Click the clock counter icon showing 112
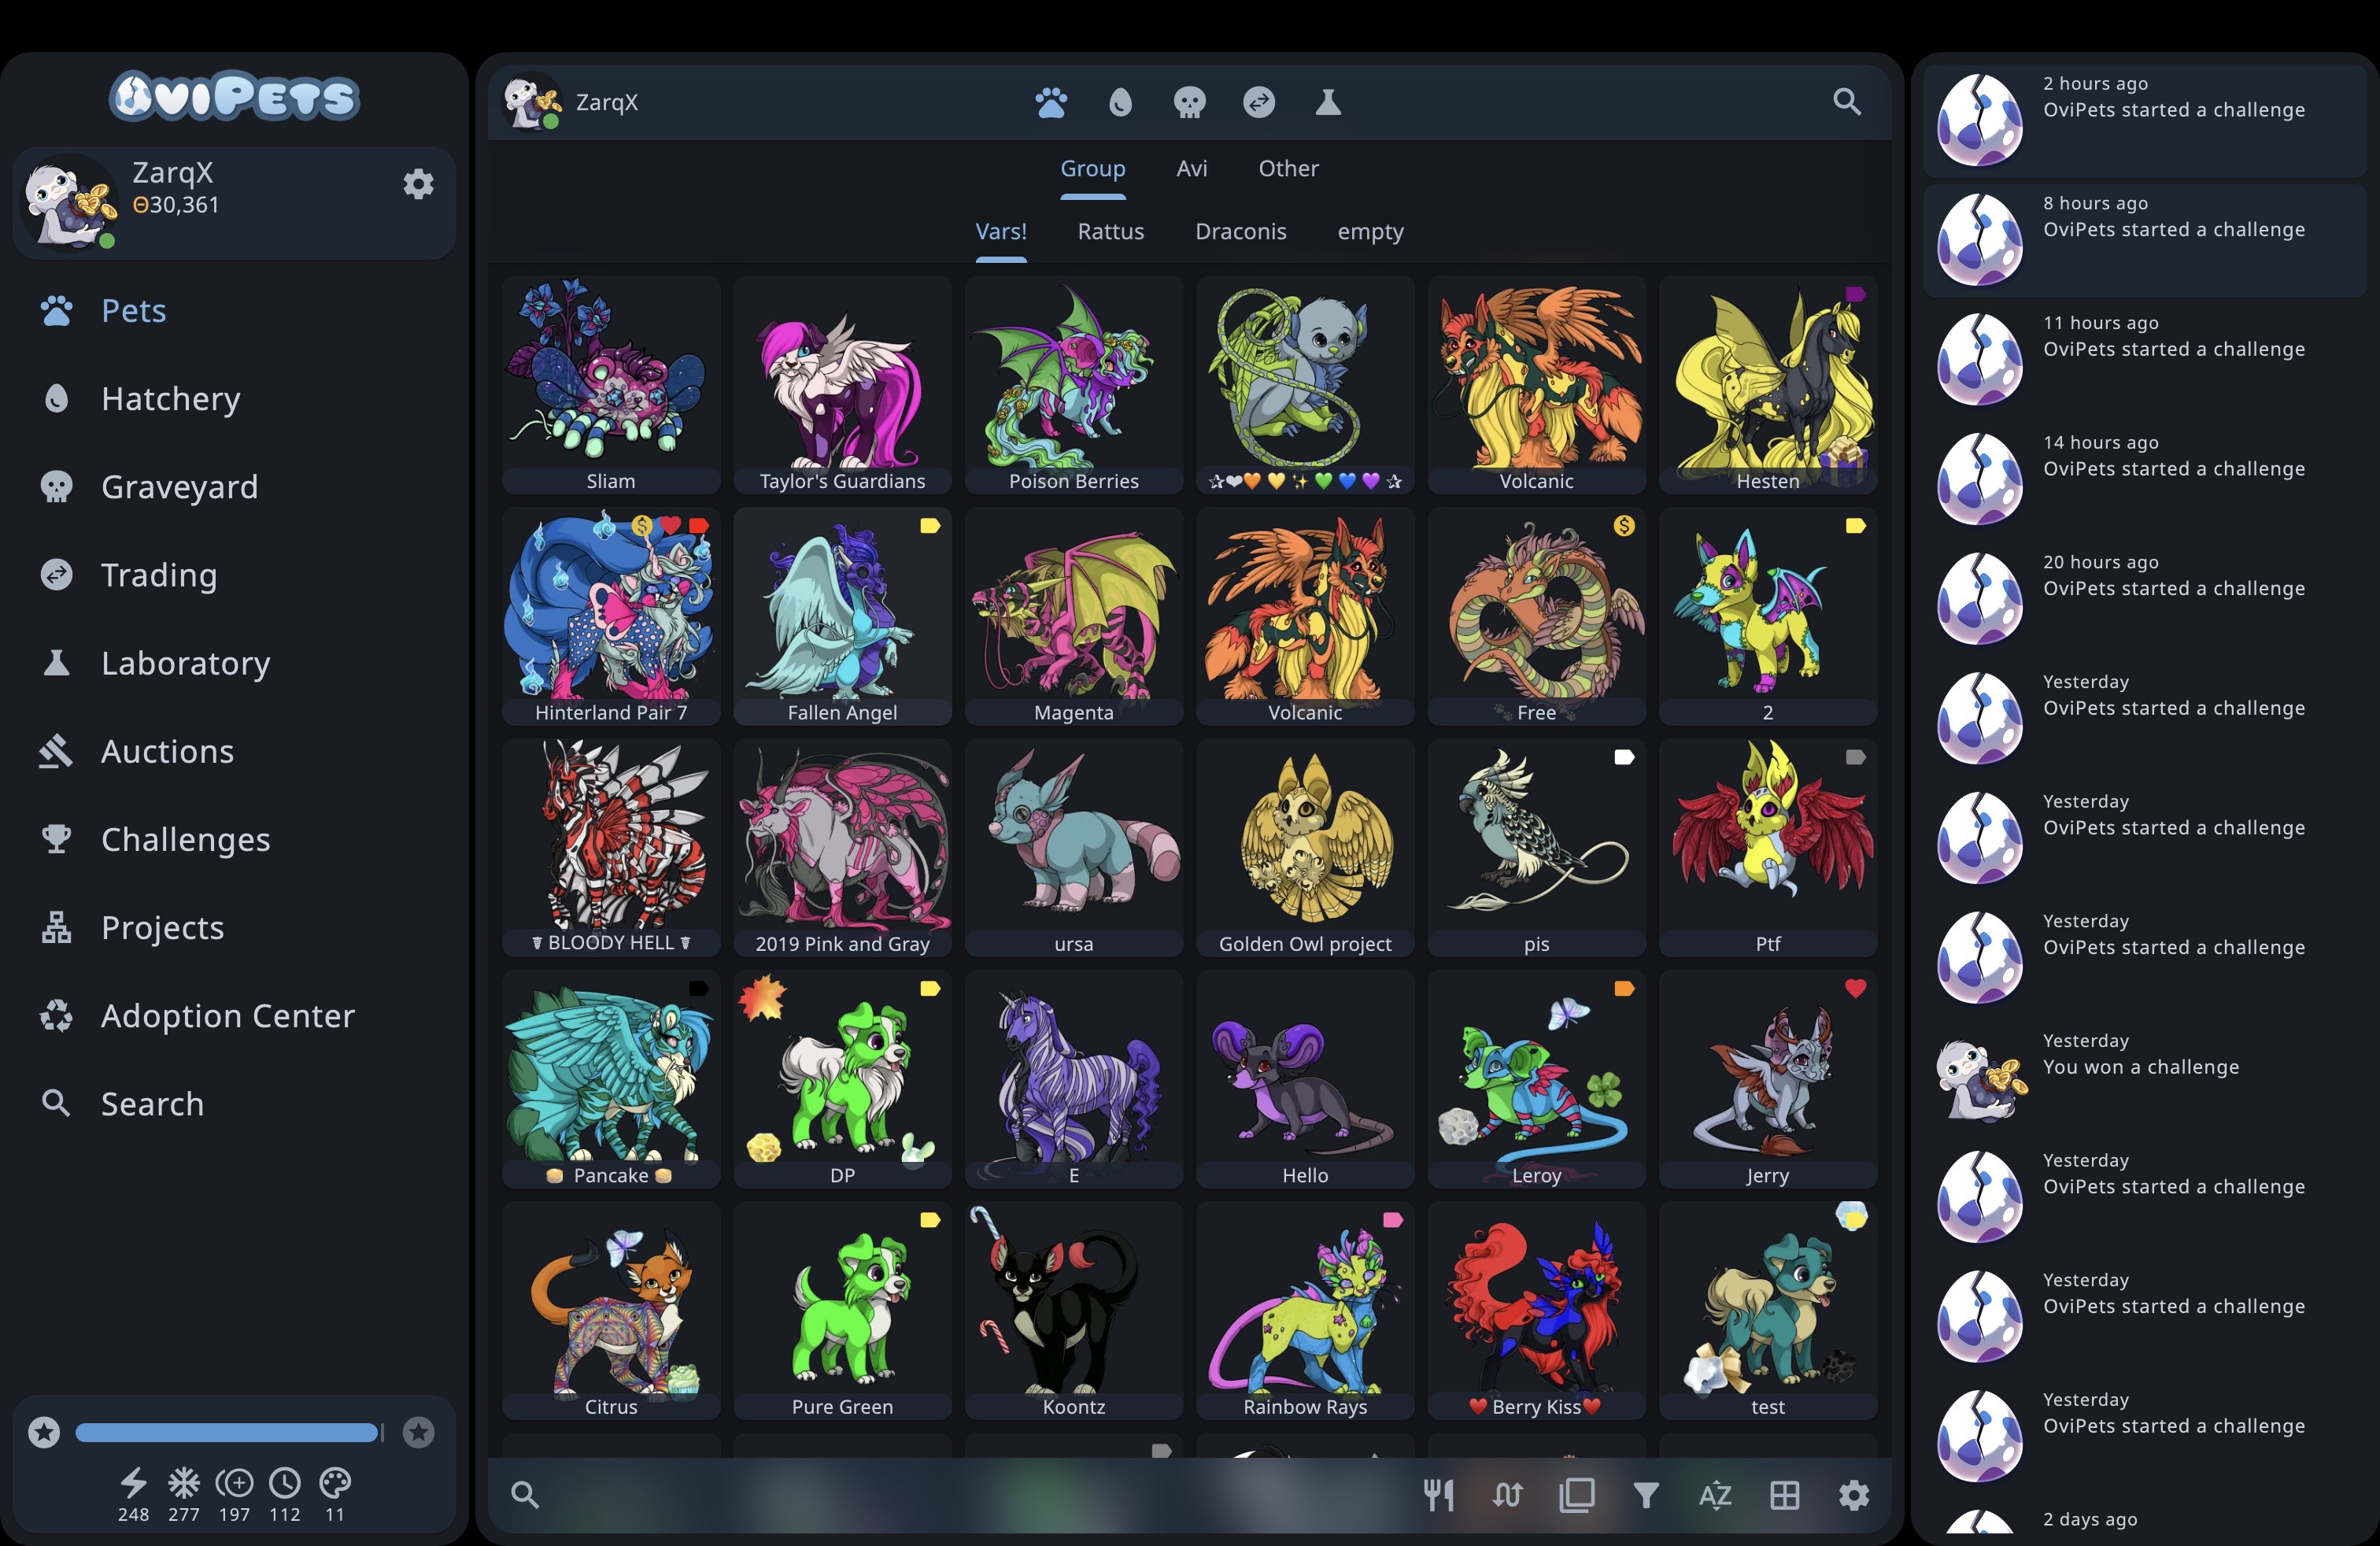The height and width of the screenshot is (1546, 2380). pyautogui.click(x=285, y=1482)
